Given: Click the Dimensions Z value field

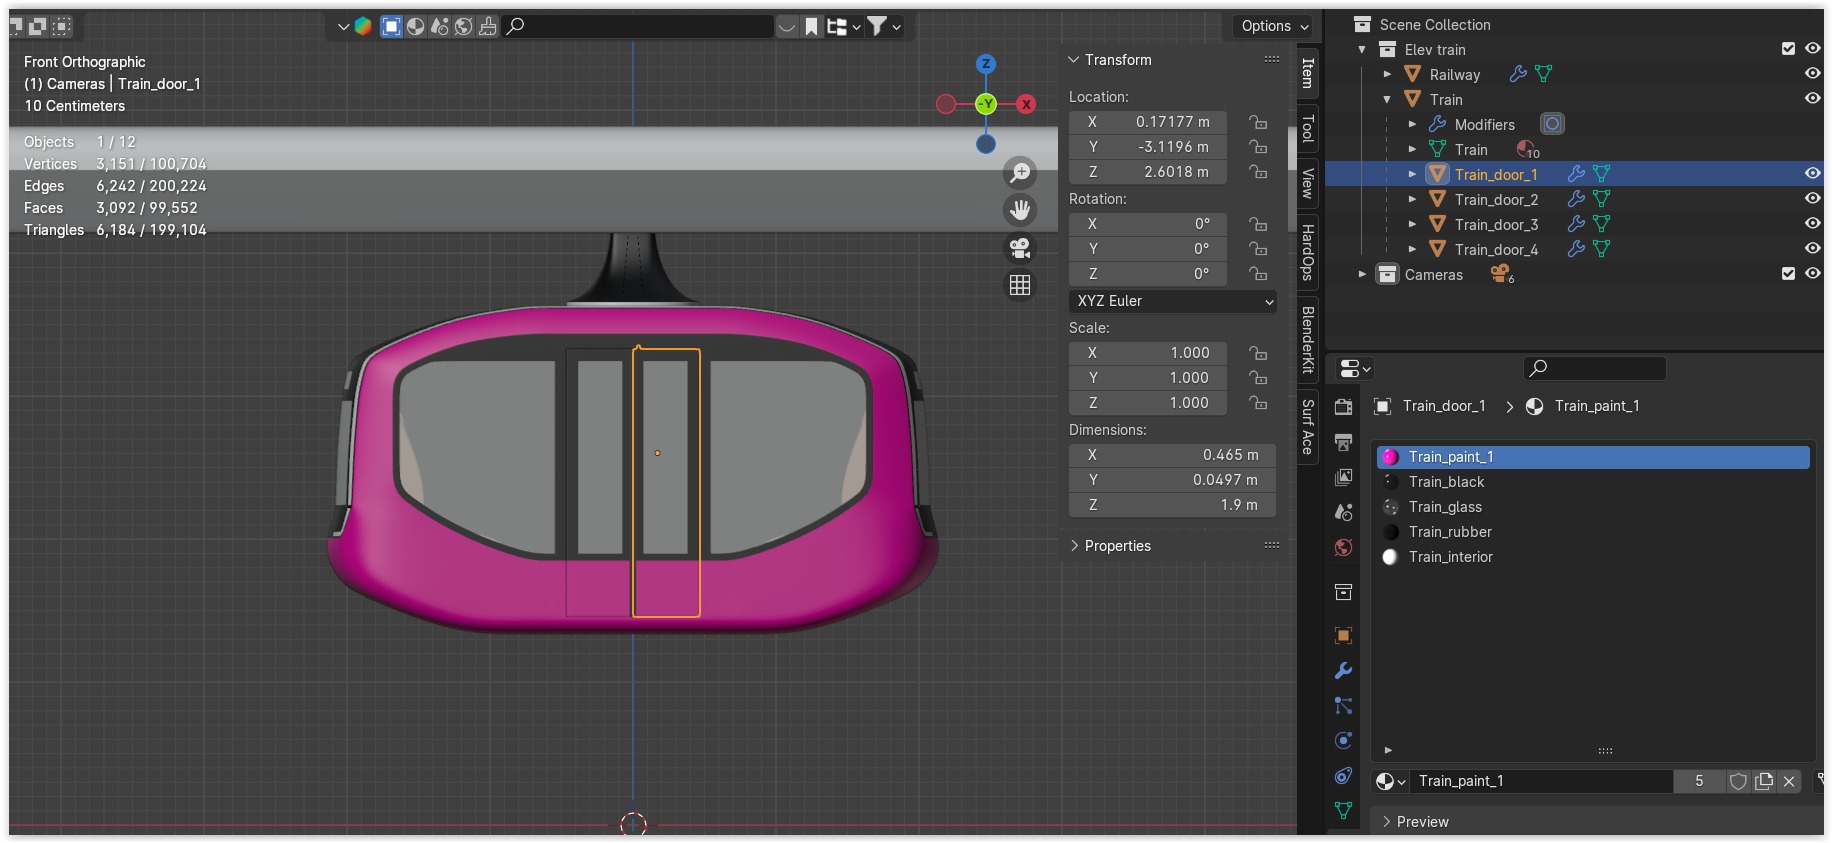Looking at the screenshot, I should 1172,505.
